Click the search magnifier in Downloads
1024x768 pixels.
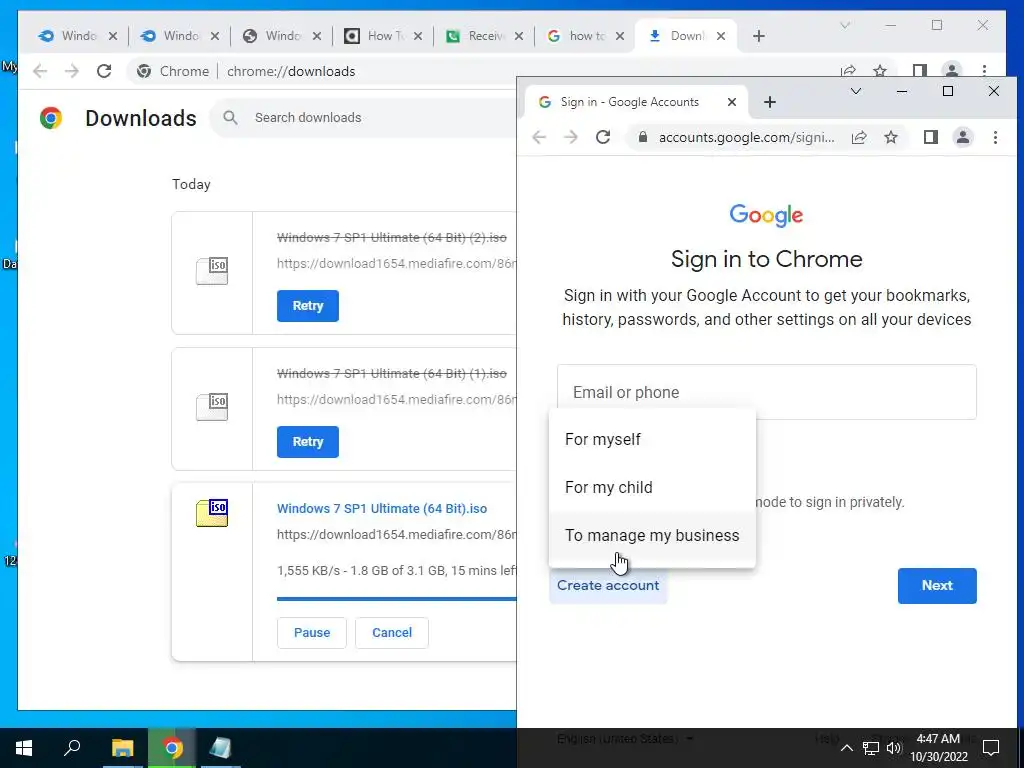[230, 118]
